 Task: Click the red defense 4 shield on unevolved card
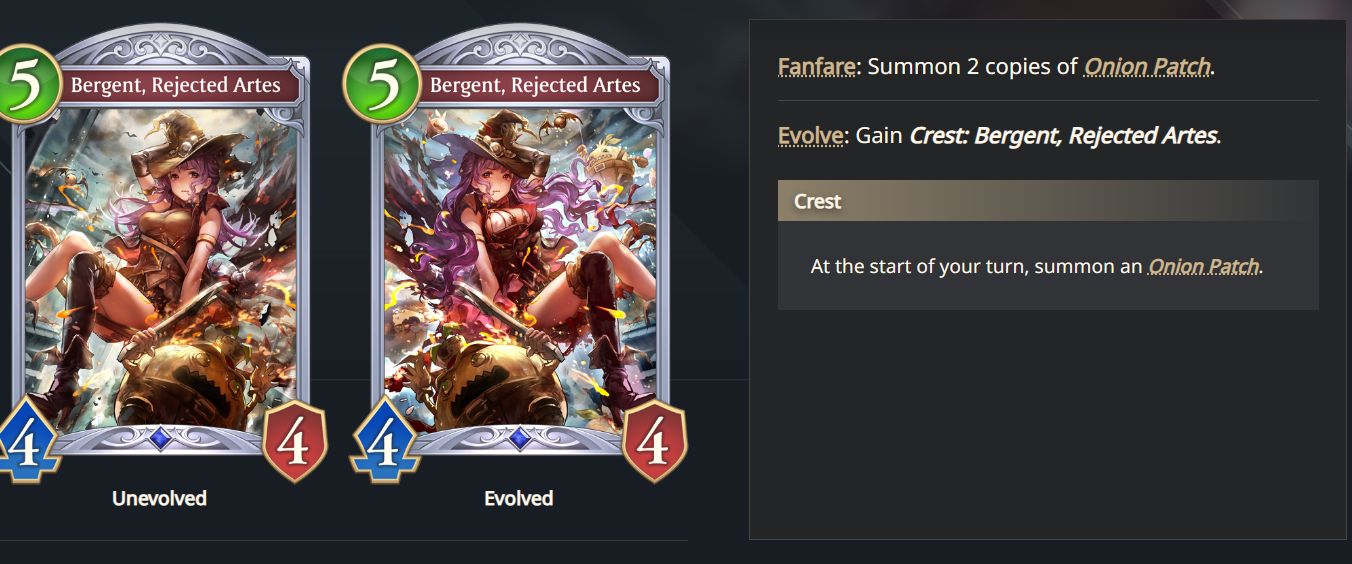(294, 444)
